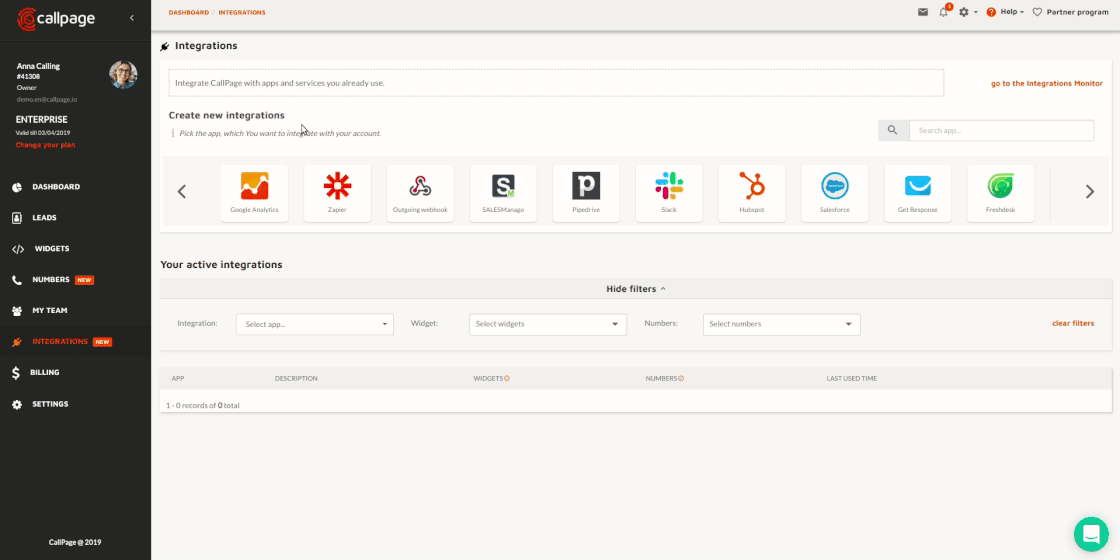Follow the Integrations Monitor link
Image resolution: width=1120 pixels, height=560 pixels.
click(x=1046, y=83)
